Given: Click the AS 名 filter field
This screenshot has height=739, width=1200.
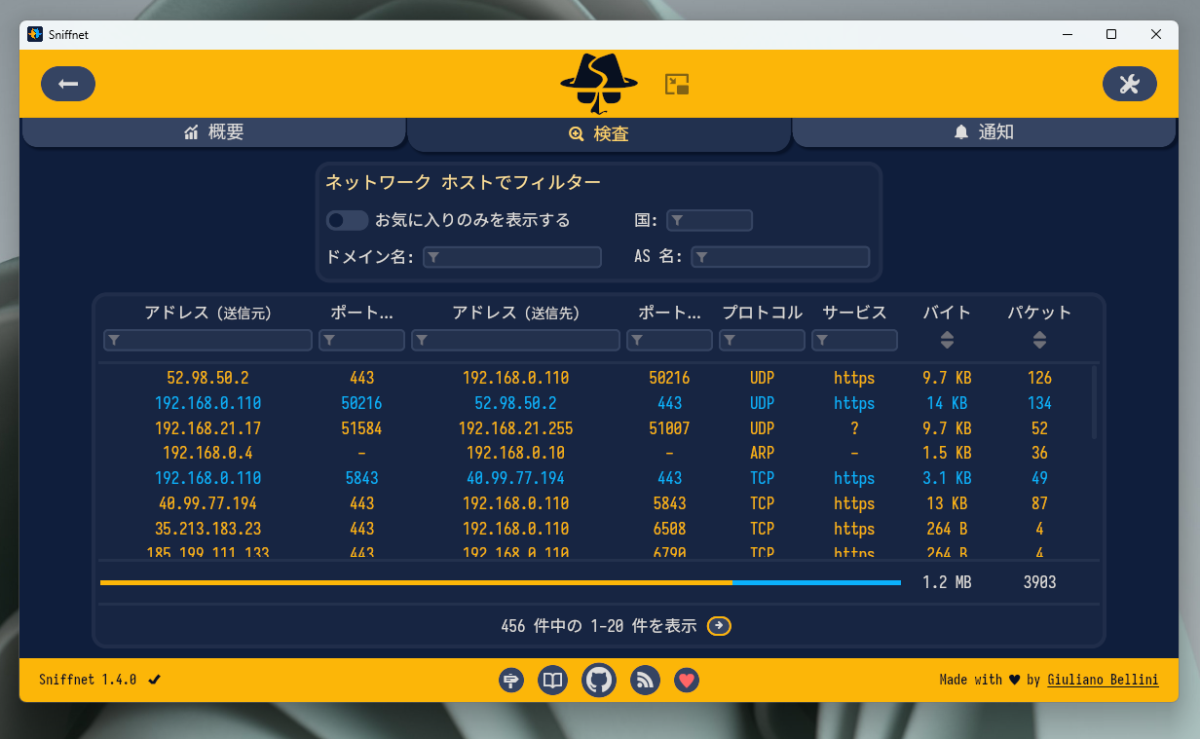Looking at the screenshot, I should 780,257.
